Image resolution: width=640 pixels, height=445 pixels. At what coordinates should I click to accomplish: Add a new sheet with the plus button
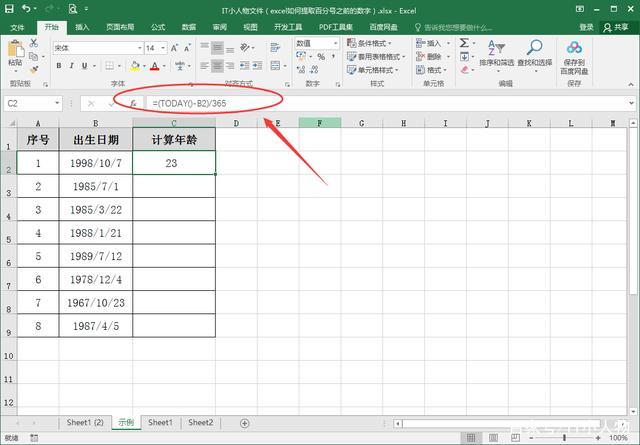coord(244,423)
